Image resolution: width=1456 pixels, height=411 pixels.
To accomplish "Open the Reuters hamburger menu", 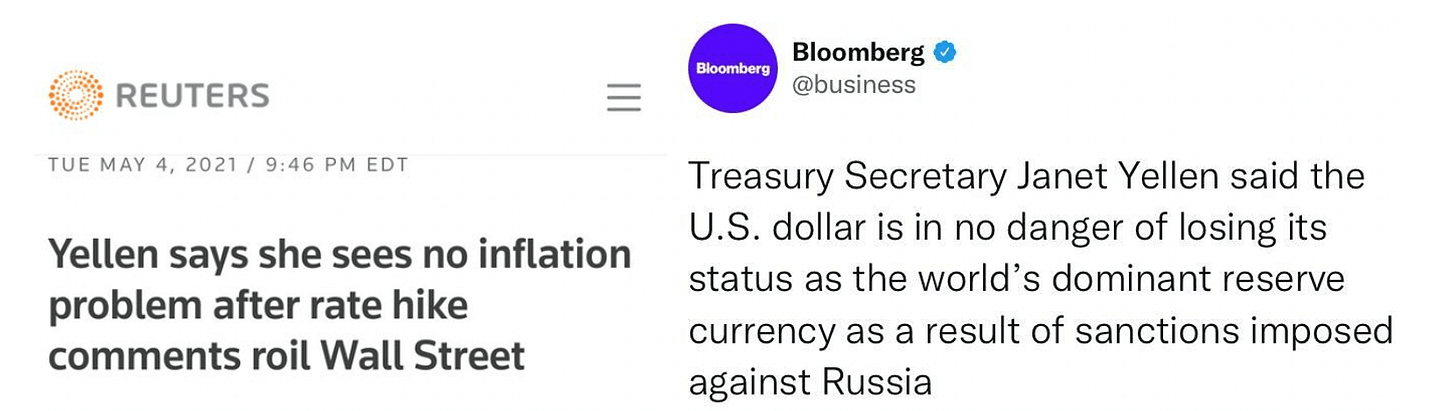I will tap(624, 98).
